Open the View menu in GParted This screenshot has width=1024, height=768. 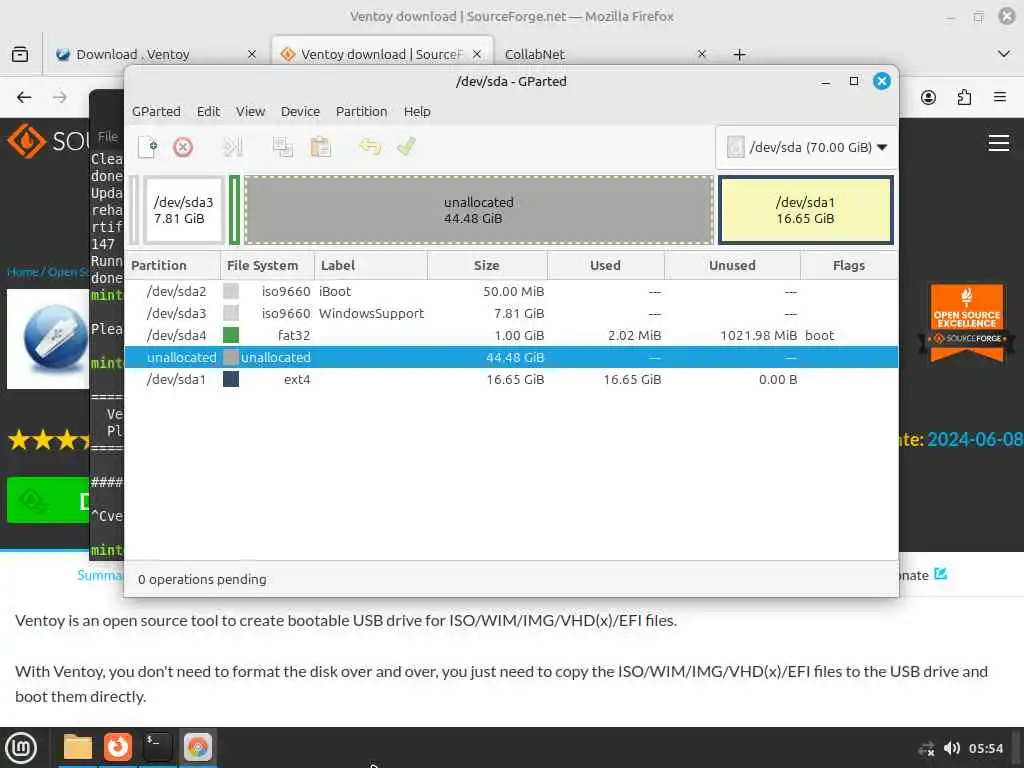(x=250, y=112)
